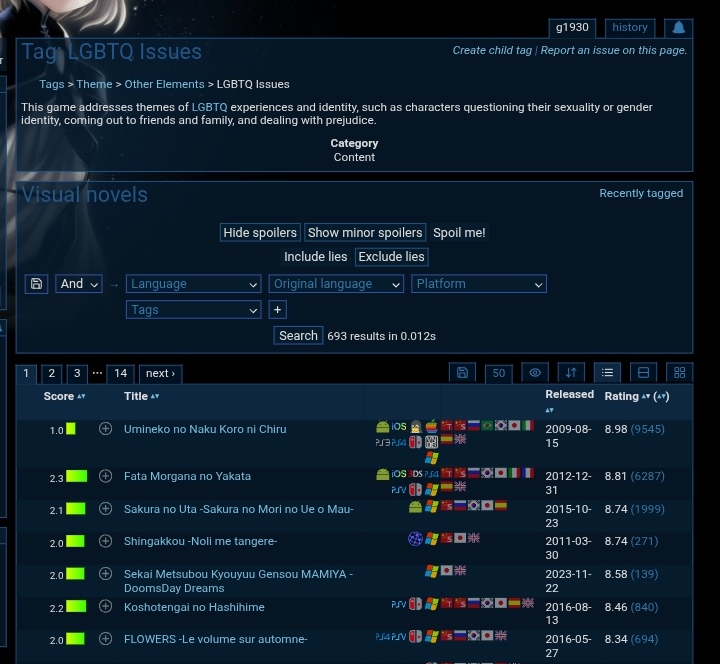Click Create child tag link
720x664 pixels.
click(x=492, y=50)
